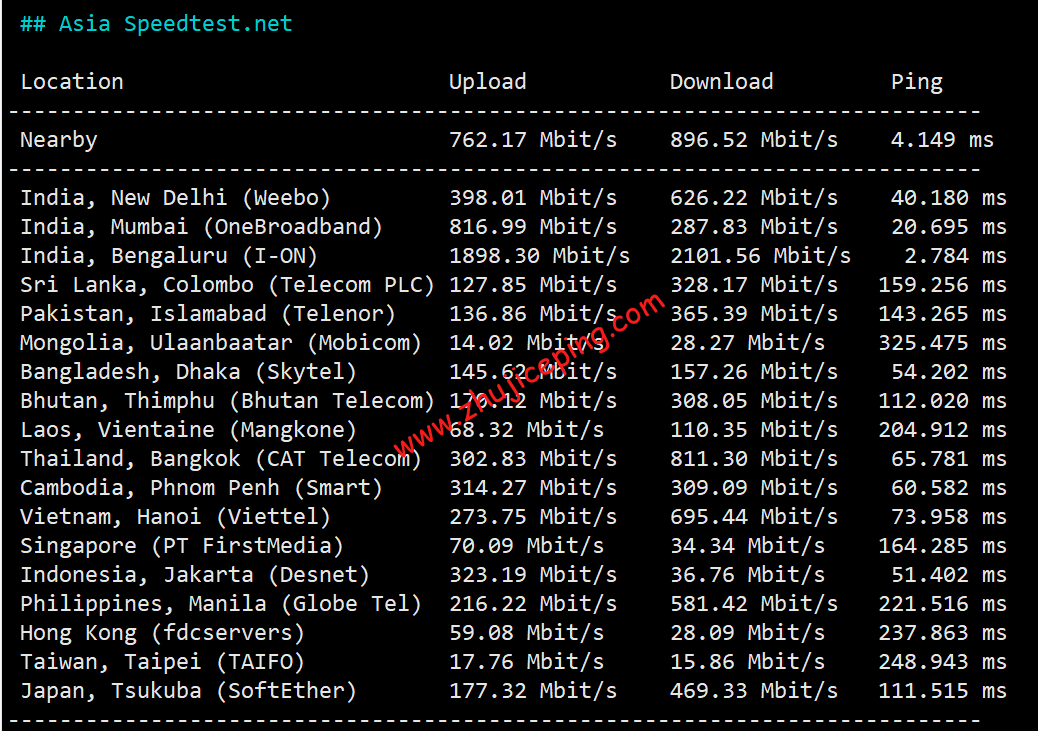Click Tsukuba download '469.33 Mbit/s'

[x=754, y=691]
